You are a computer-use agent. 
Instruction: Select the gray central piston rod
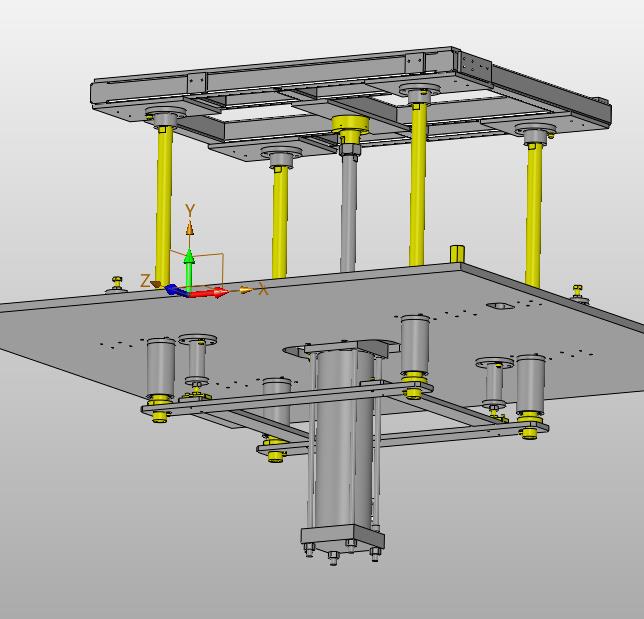[349, 214]
